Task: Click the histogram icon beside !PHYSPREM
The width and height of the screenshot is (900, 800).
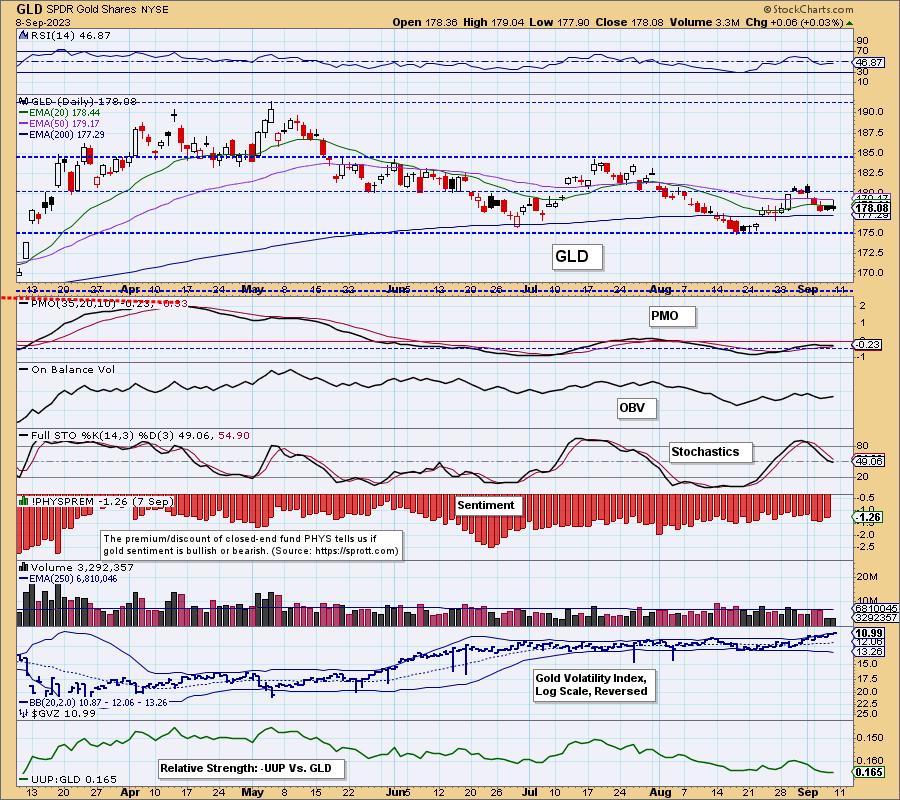Action: 24,501
